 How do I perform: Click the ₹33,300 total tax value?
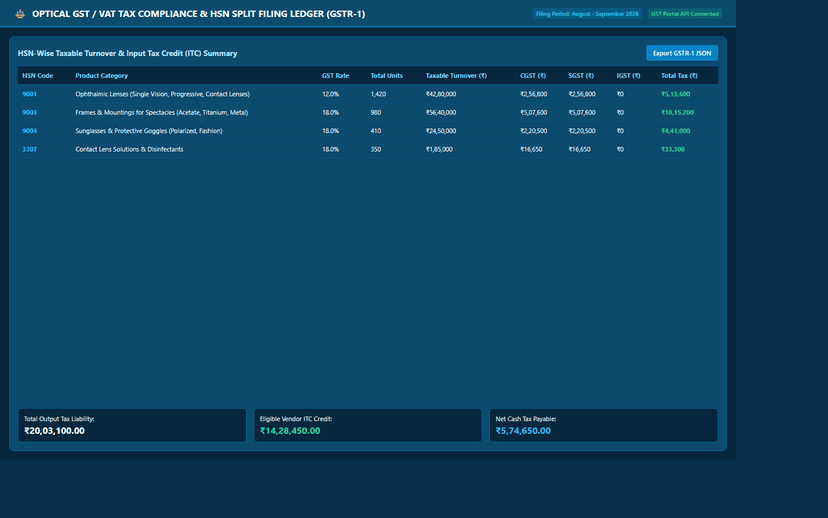point(673,149)
